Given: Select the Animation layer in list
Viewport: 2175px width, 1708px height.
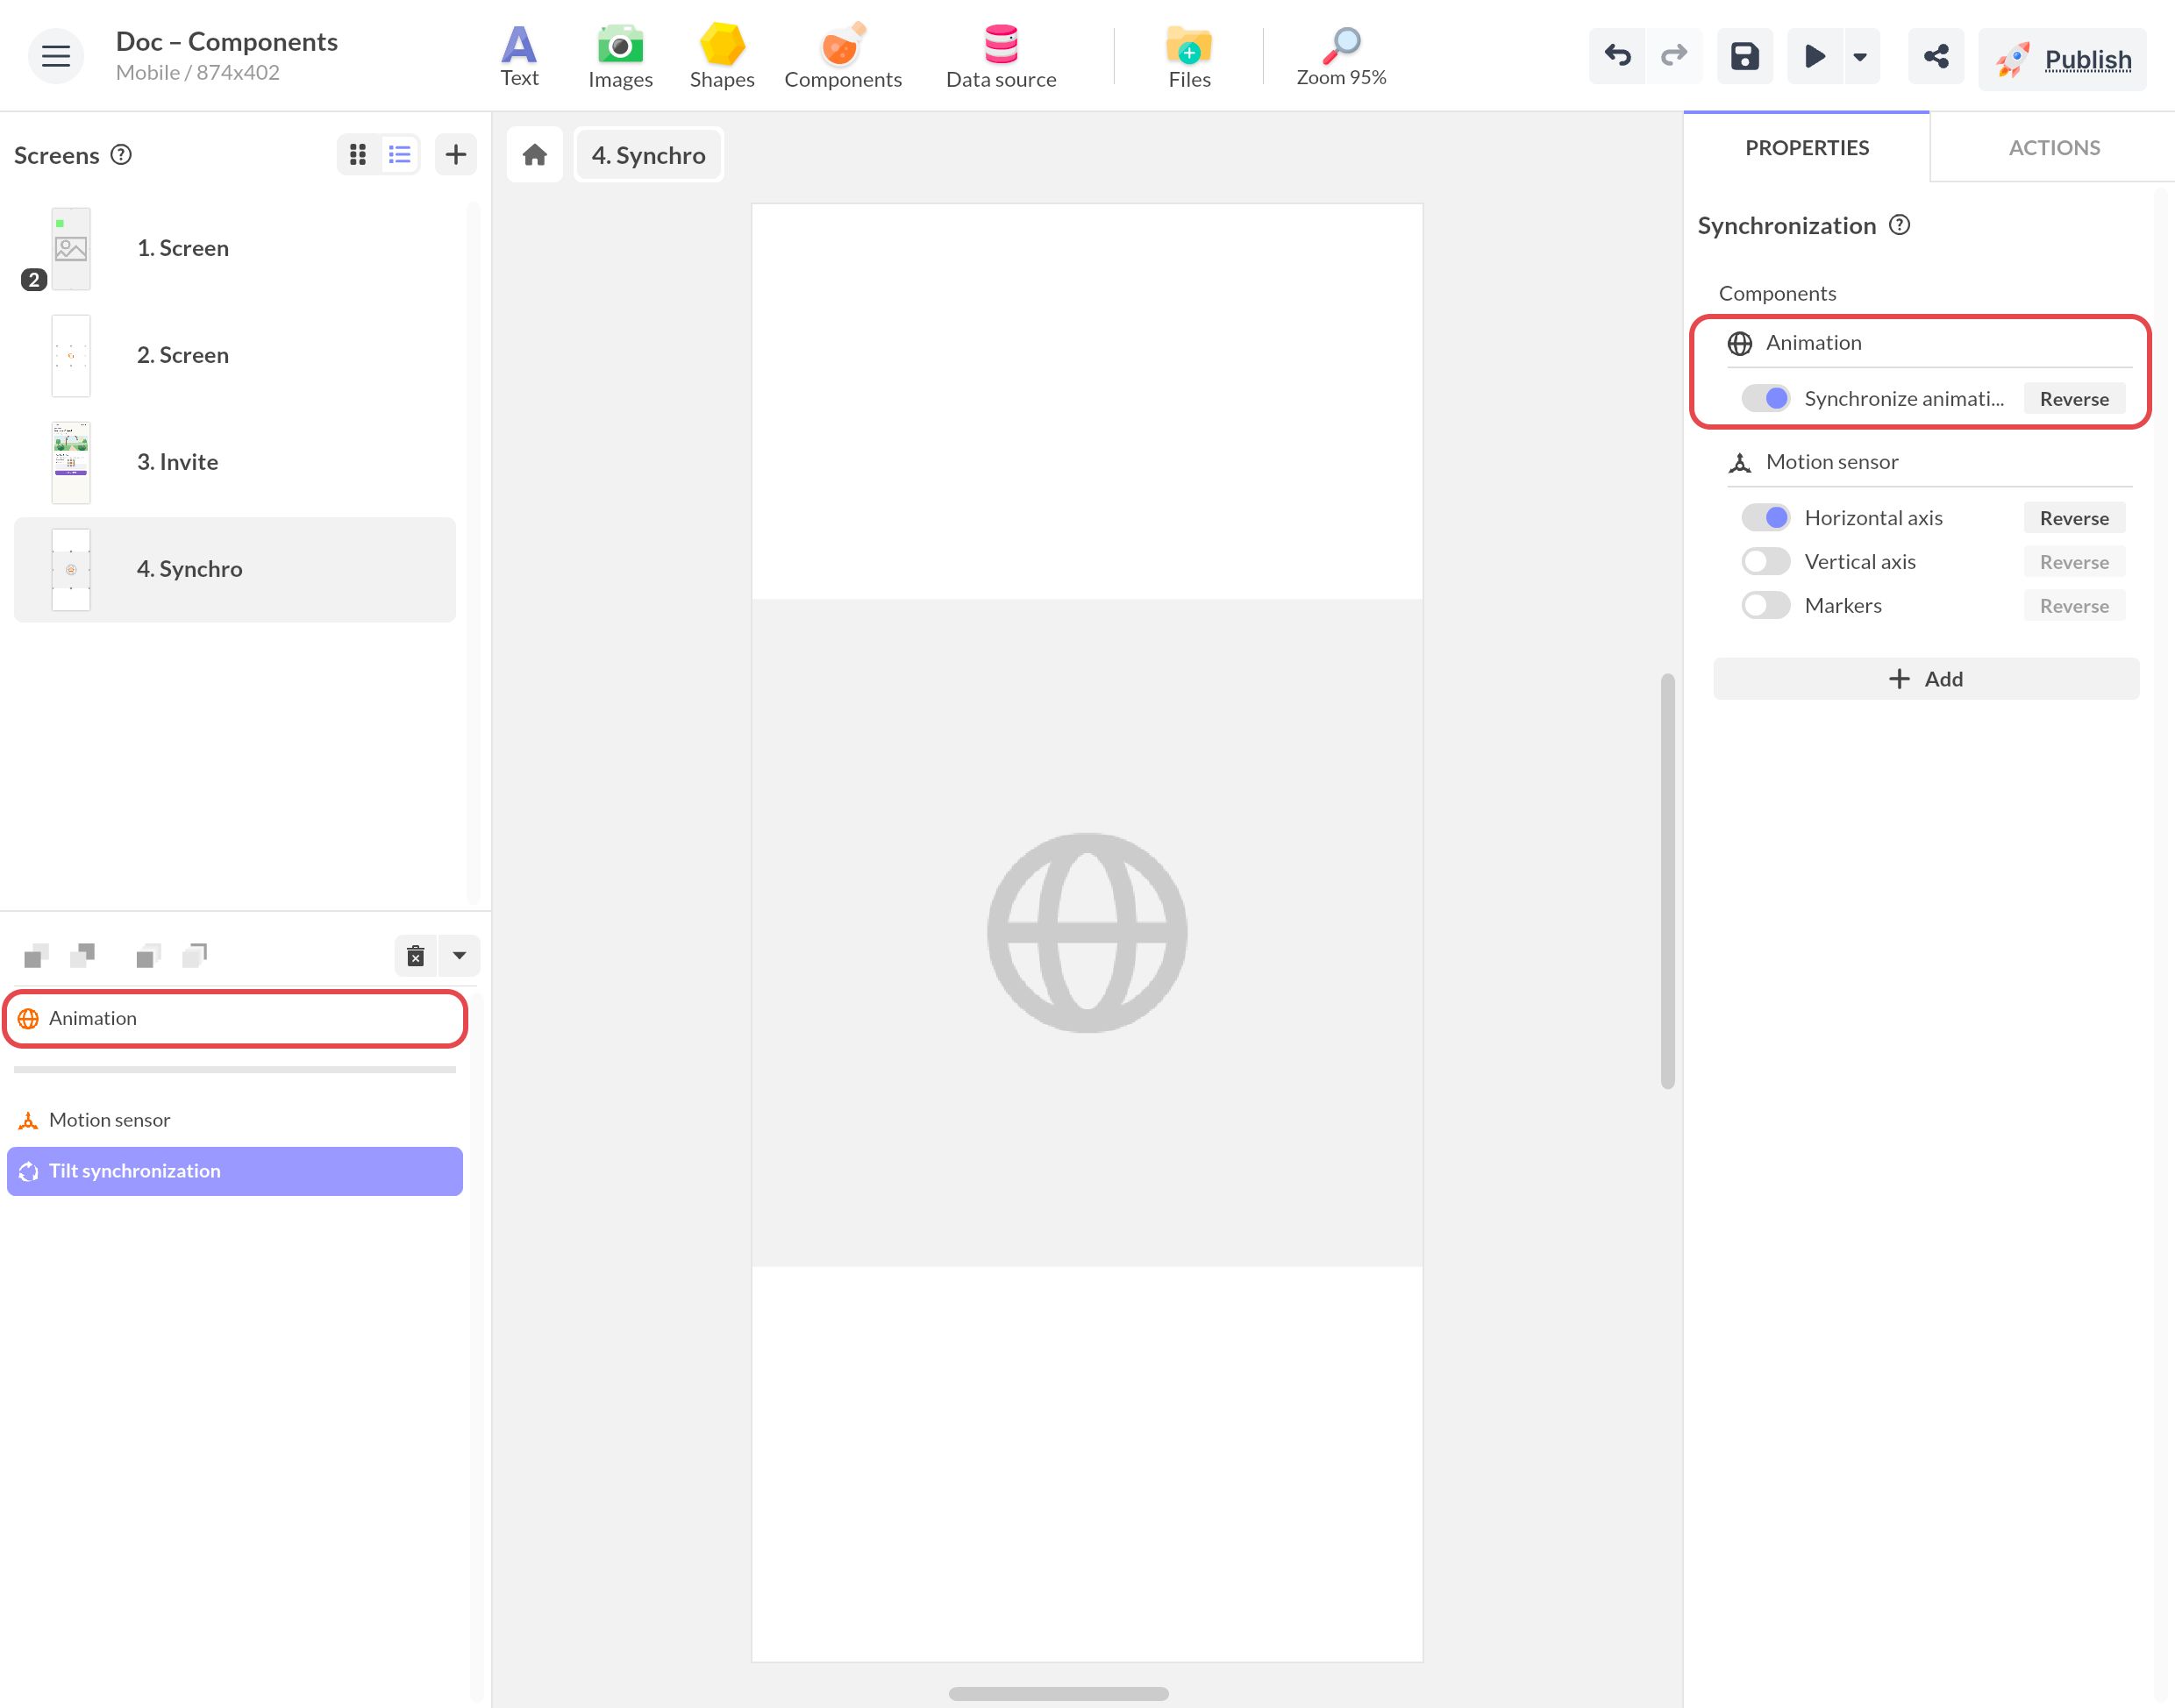Looking at the screenshot, I should coord(235,1018).
